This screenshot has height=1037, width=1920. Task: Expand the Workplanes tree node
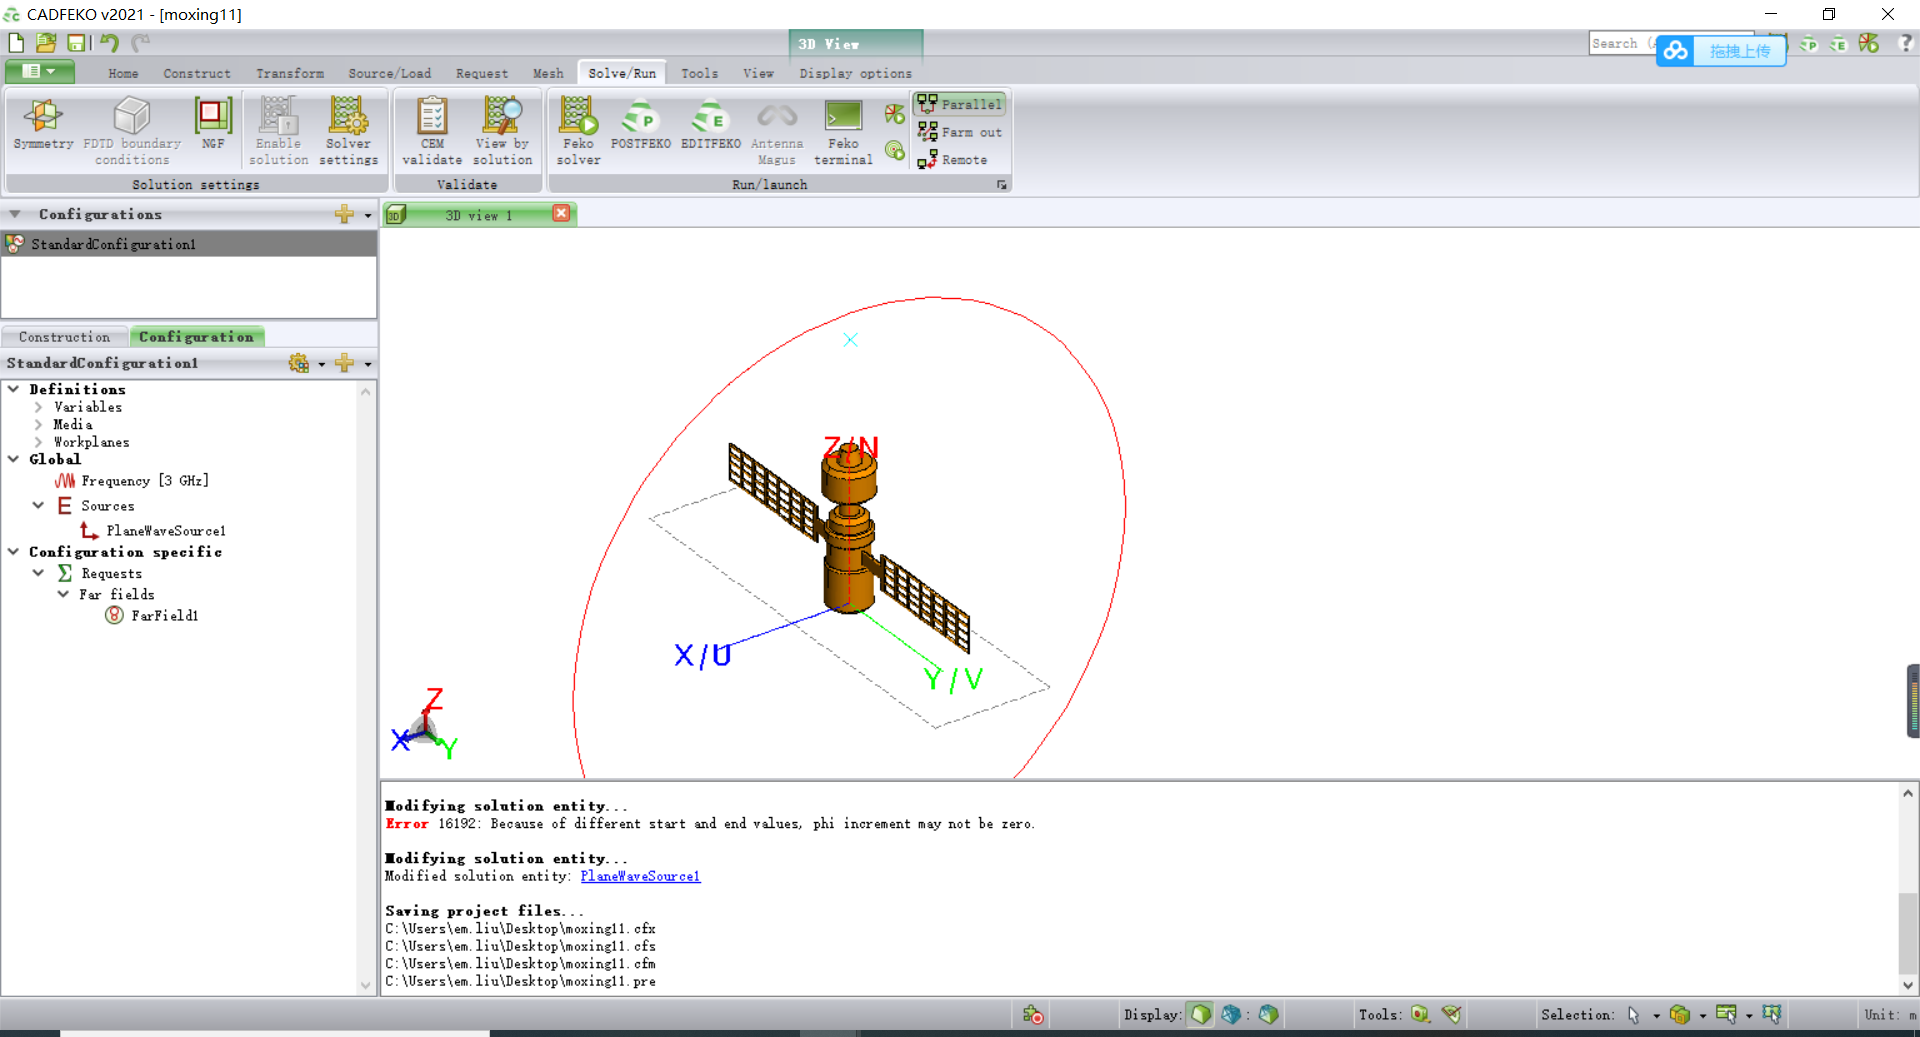(x=38, y=442)
